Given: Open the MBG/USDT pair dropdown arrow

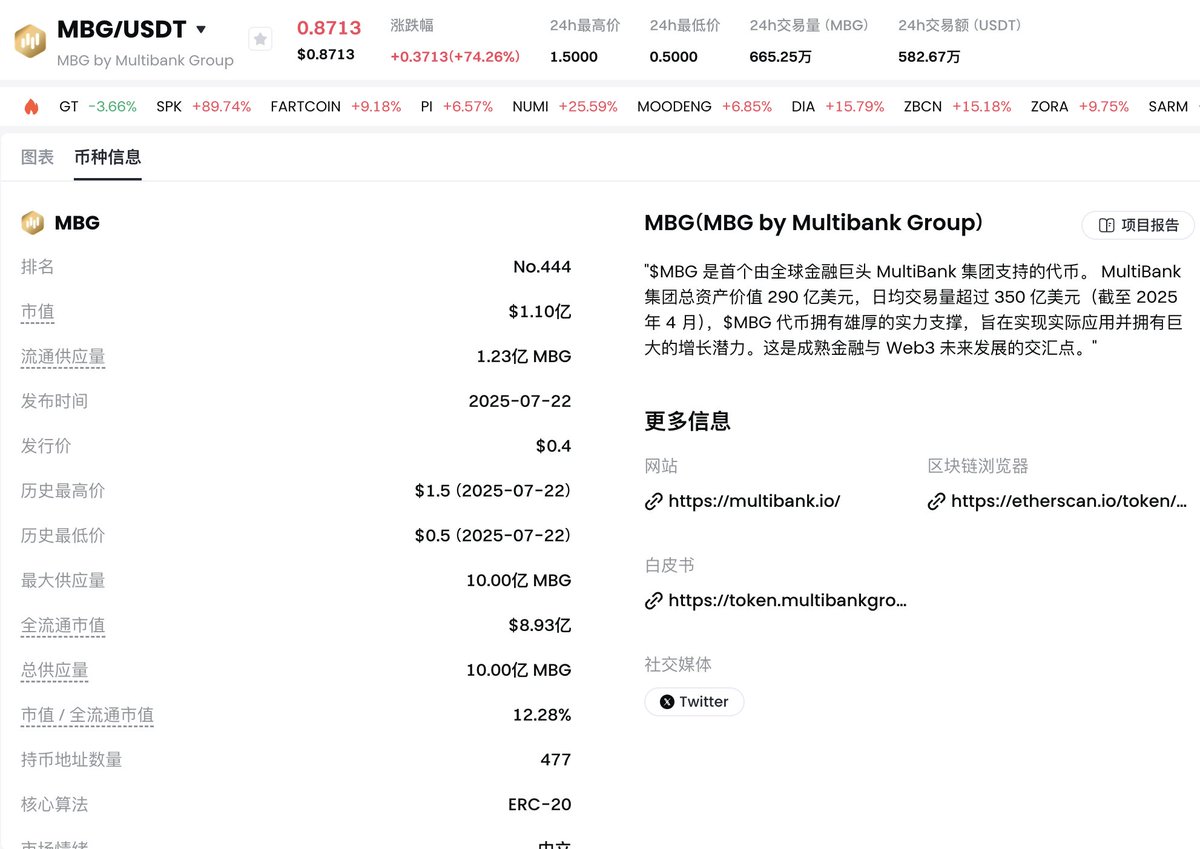Looking at the screenshot, I should (x=201, y=30).
